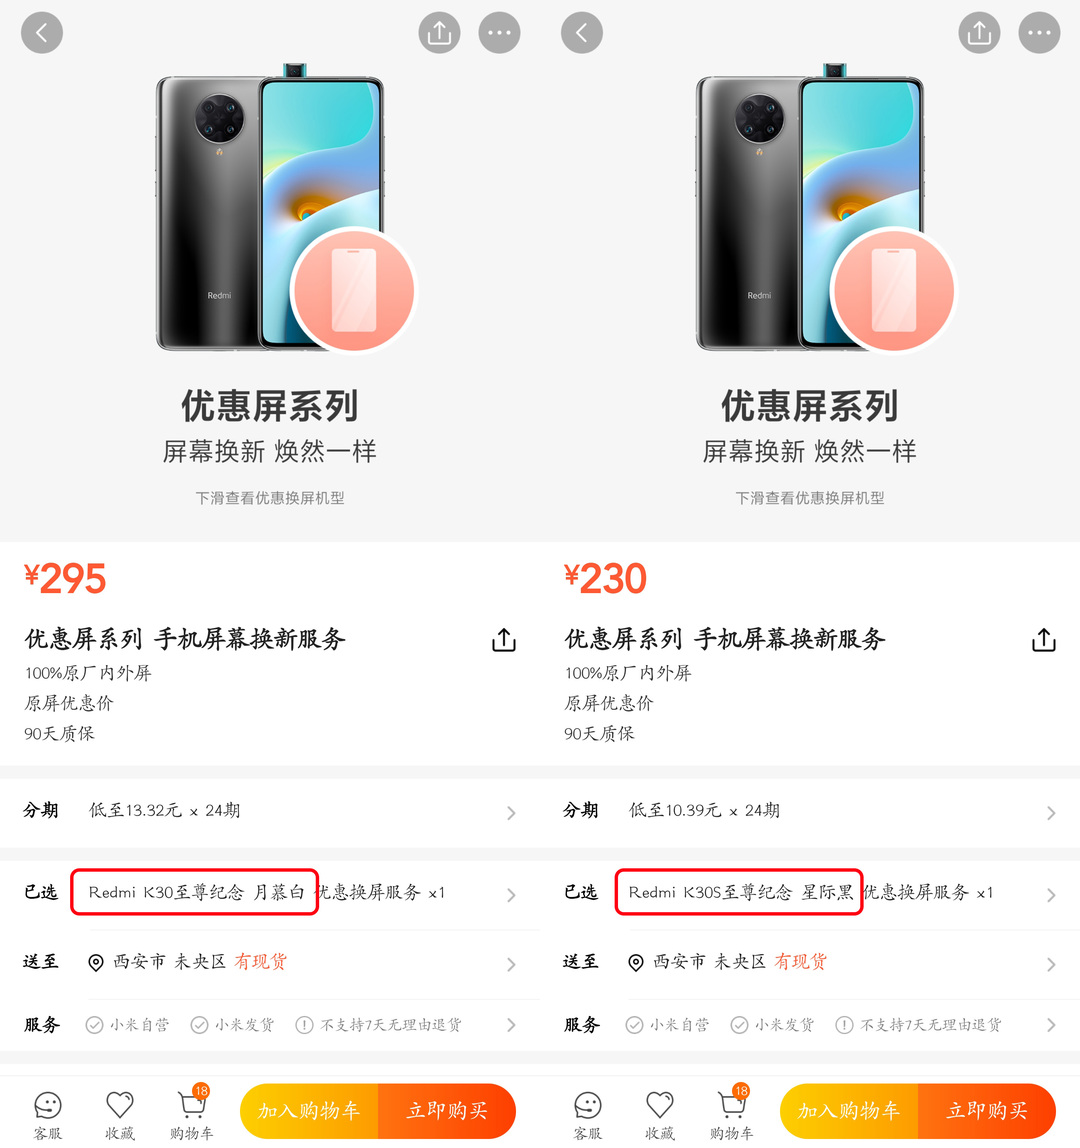
Task: Open 客服 customer service on the left page
Action: point(48,1116)
